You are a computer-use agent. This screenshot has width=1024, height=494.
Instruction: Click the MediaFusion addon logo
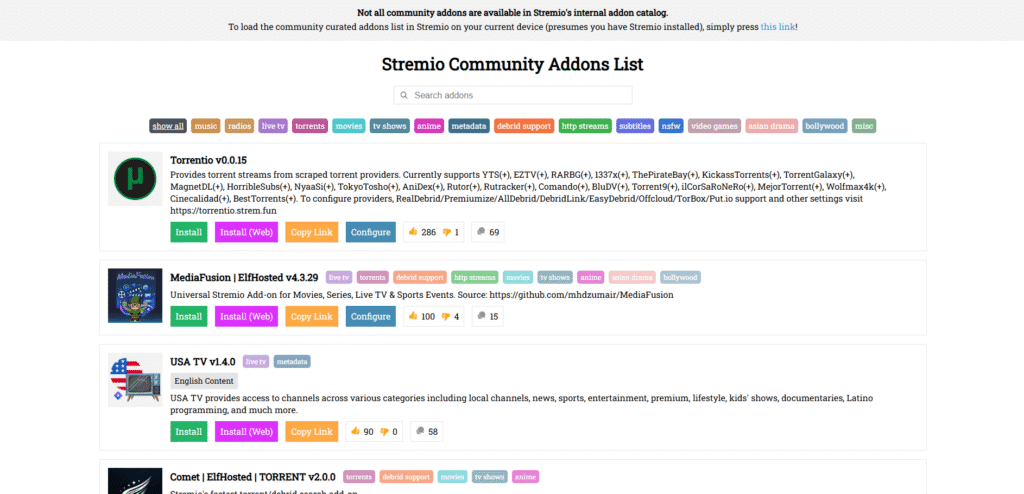coord(135,296)
